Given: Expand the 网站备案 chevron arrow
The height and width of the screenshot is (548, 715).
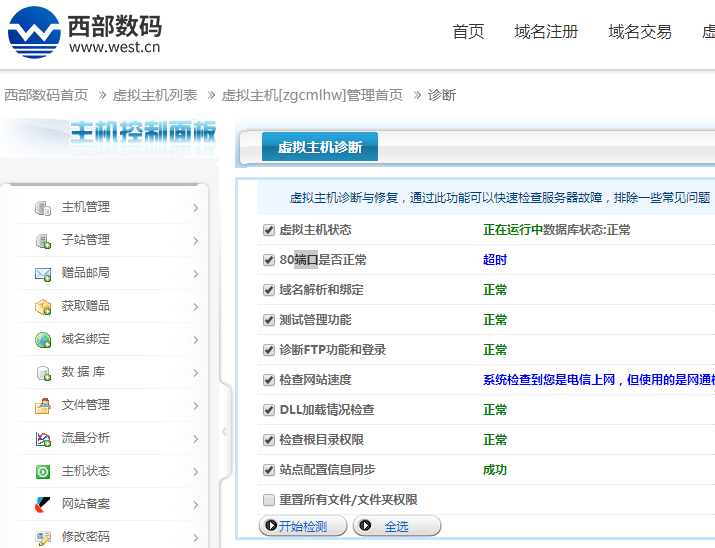Looking at the screenshot, I should tap(195, 505).
